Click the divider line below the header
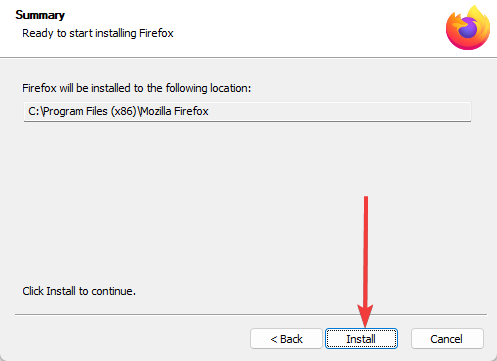Screen dimensions: 497x361 click(x=248, y=57)
